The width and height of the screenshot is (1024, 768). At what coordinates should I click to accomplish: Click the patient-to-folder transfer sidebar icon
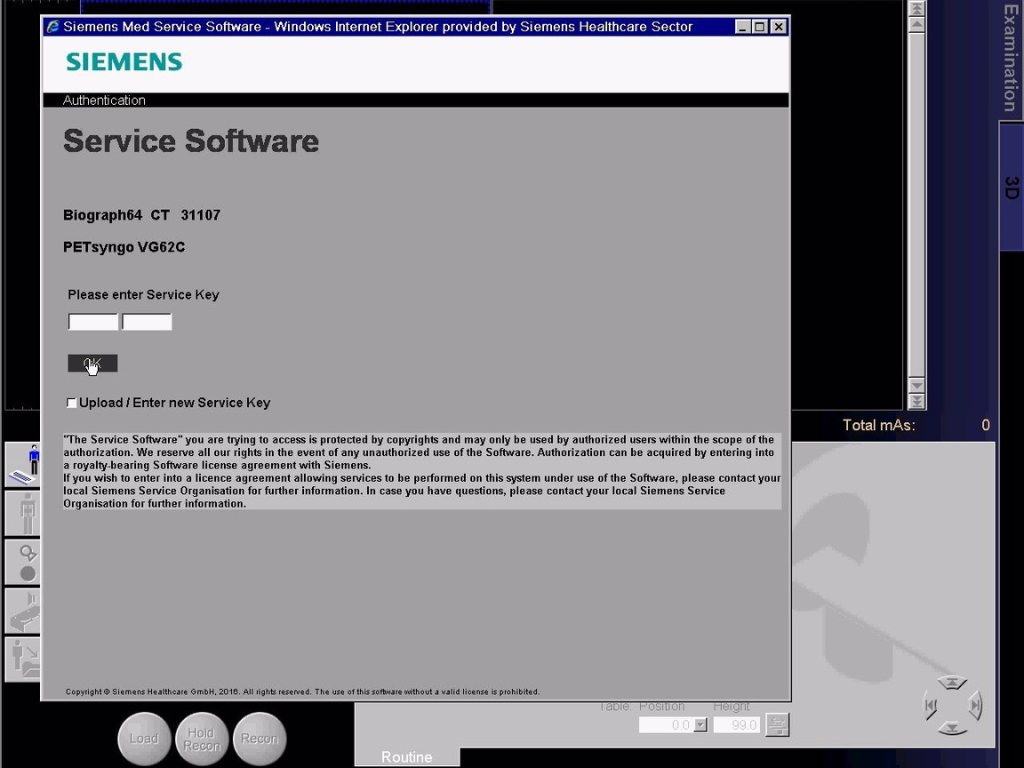coord(23,658)
